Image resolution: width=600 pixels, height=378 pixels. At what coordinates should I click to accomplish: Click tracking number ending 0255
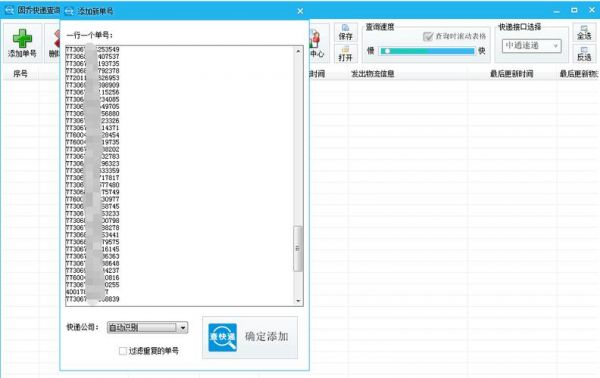coord(92,285)
